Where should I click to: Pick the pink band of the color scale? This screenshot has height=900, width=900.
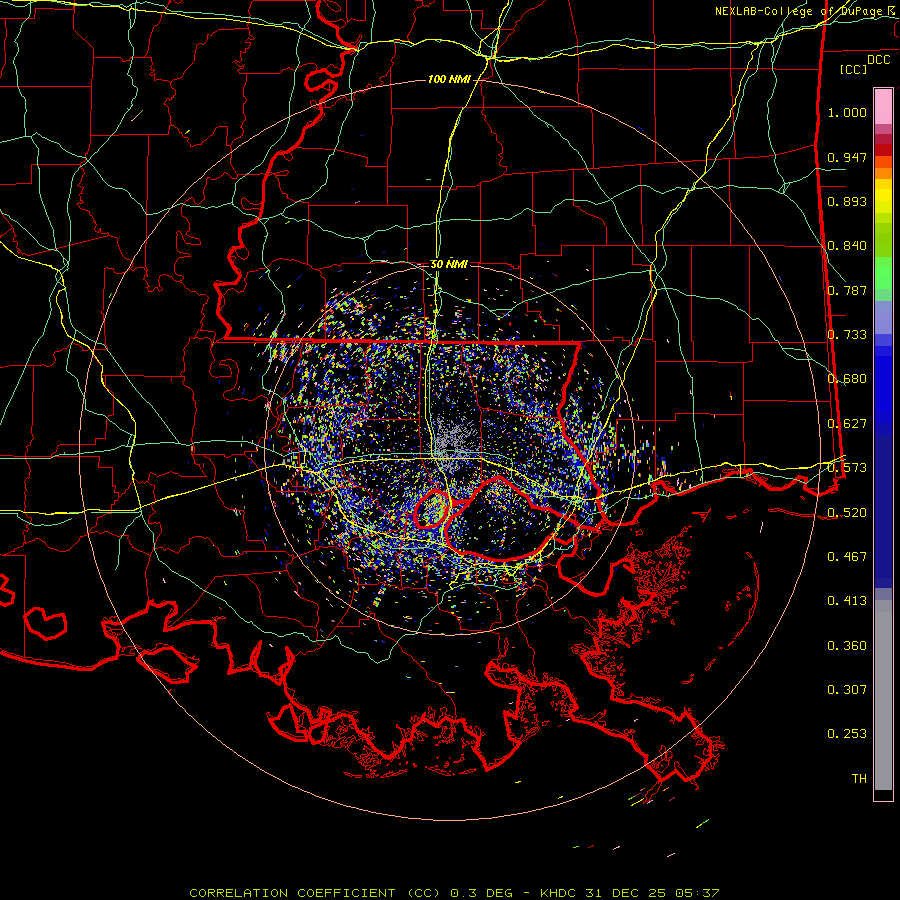[x=883, y=106]
